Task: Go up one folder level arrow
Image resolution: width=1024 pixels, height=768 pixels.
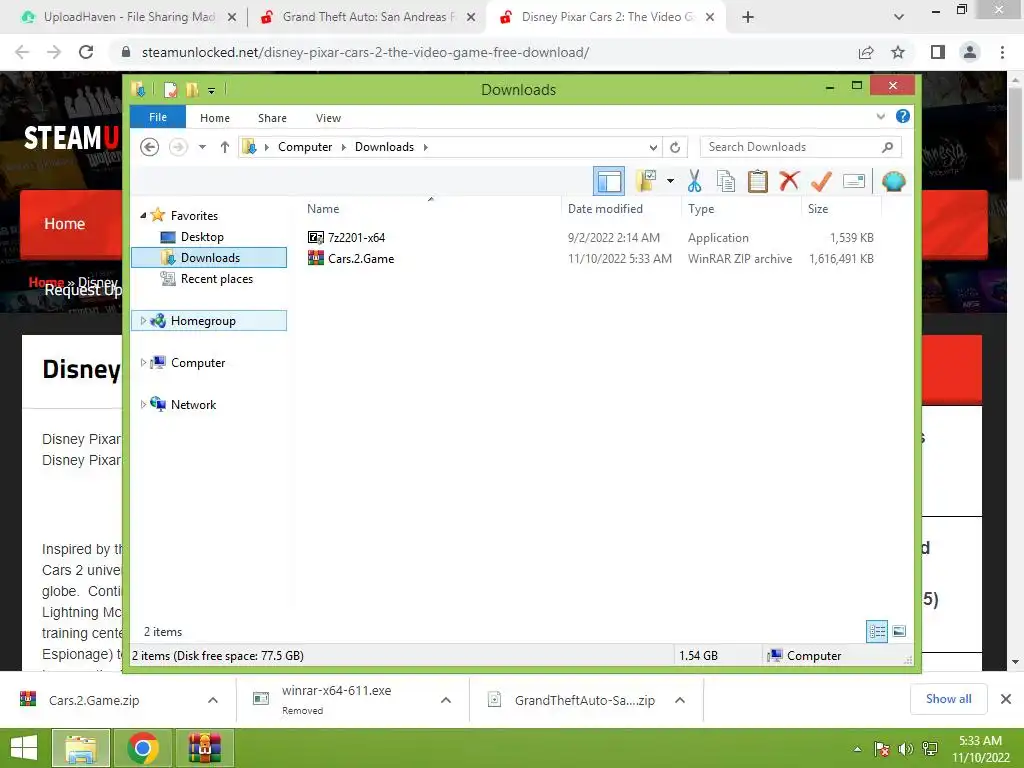Action: 225,147
